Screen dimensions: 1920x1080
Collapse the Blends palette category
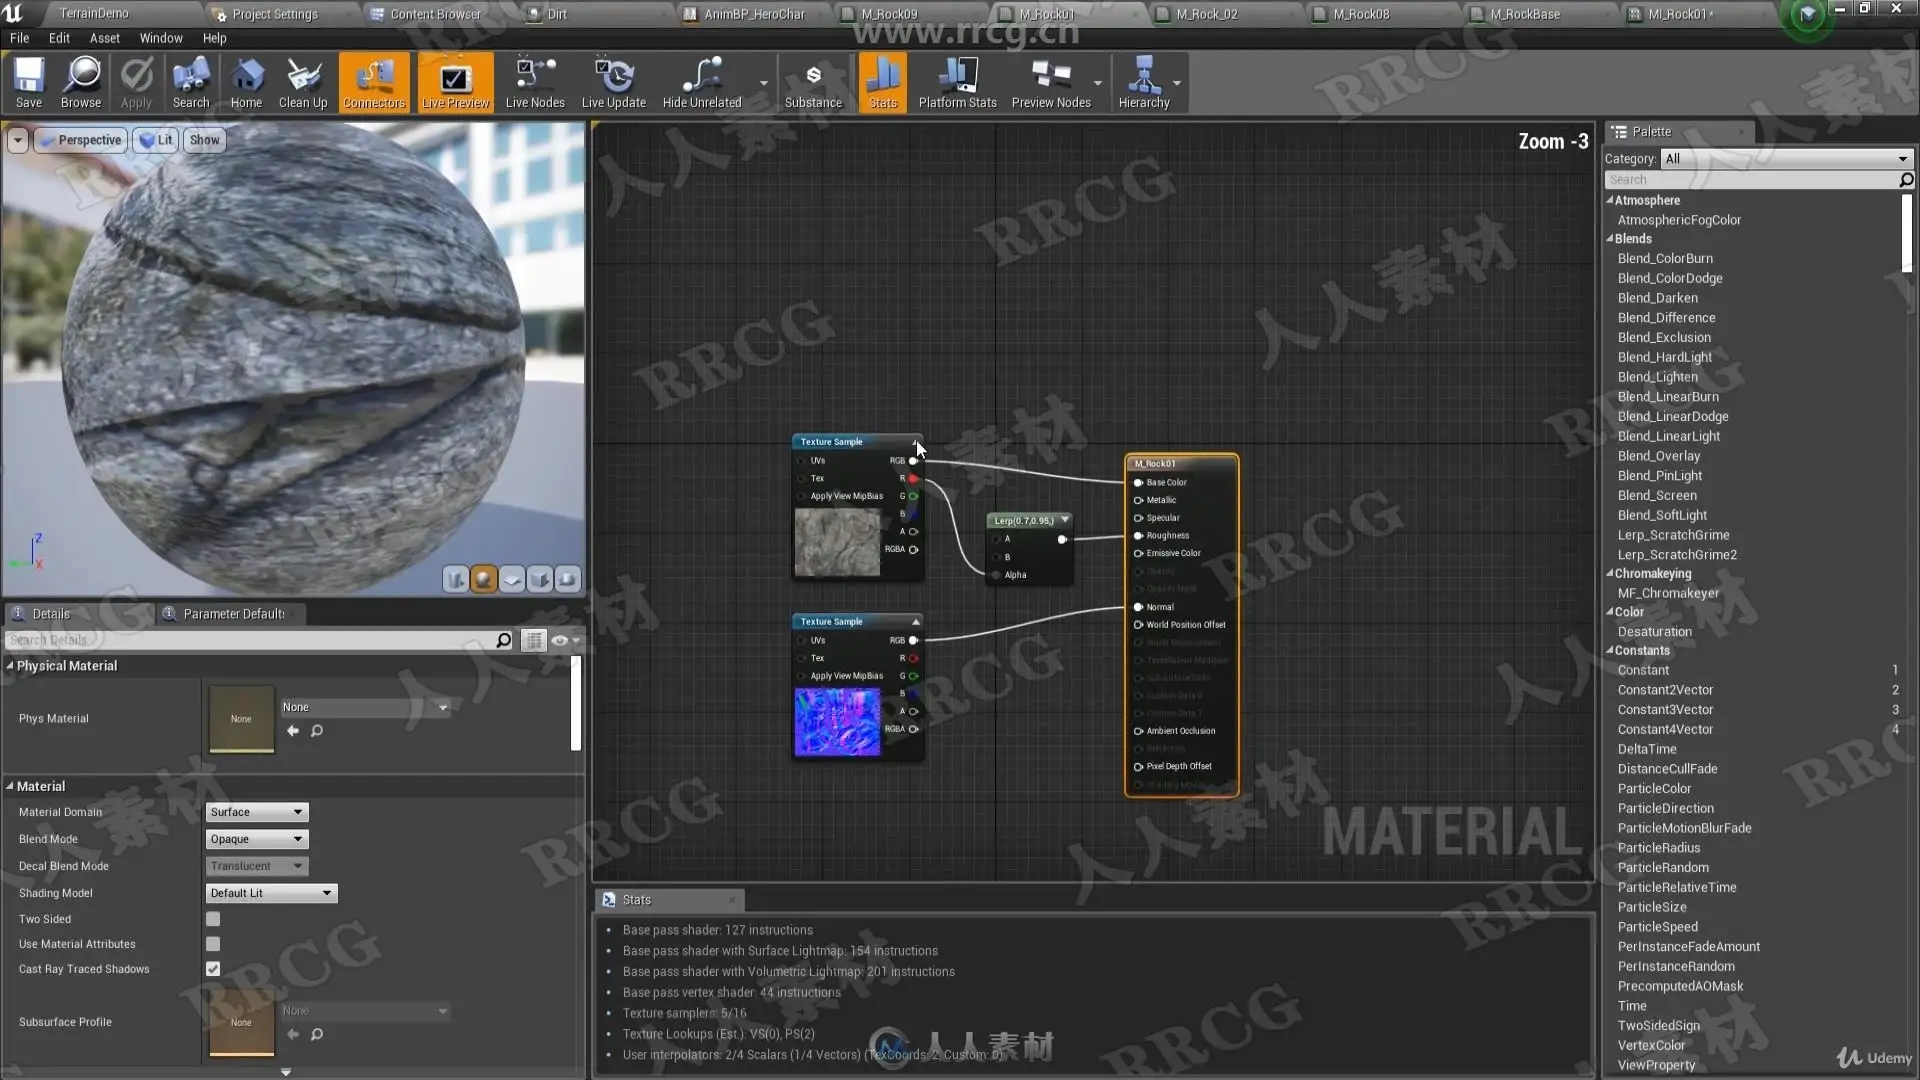tap(1610, 239)
